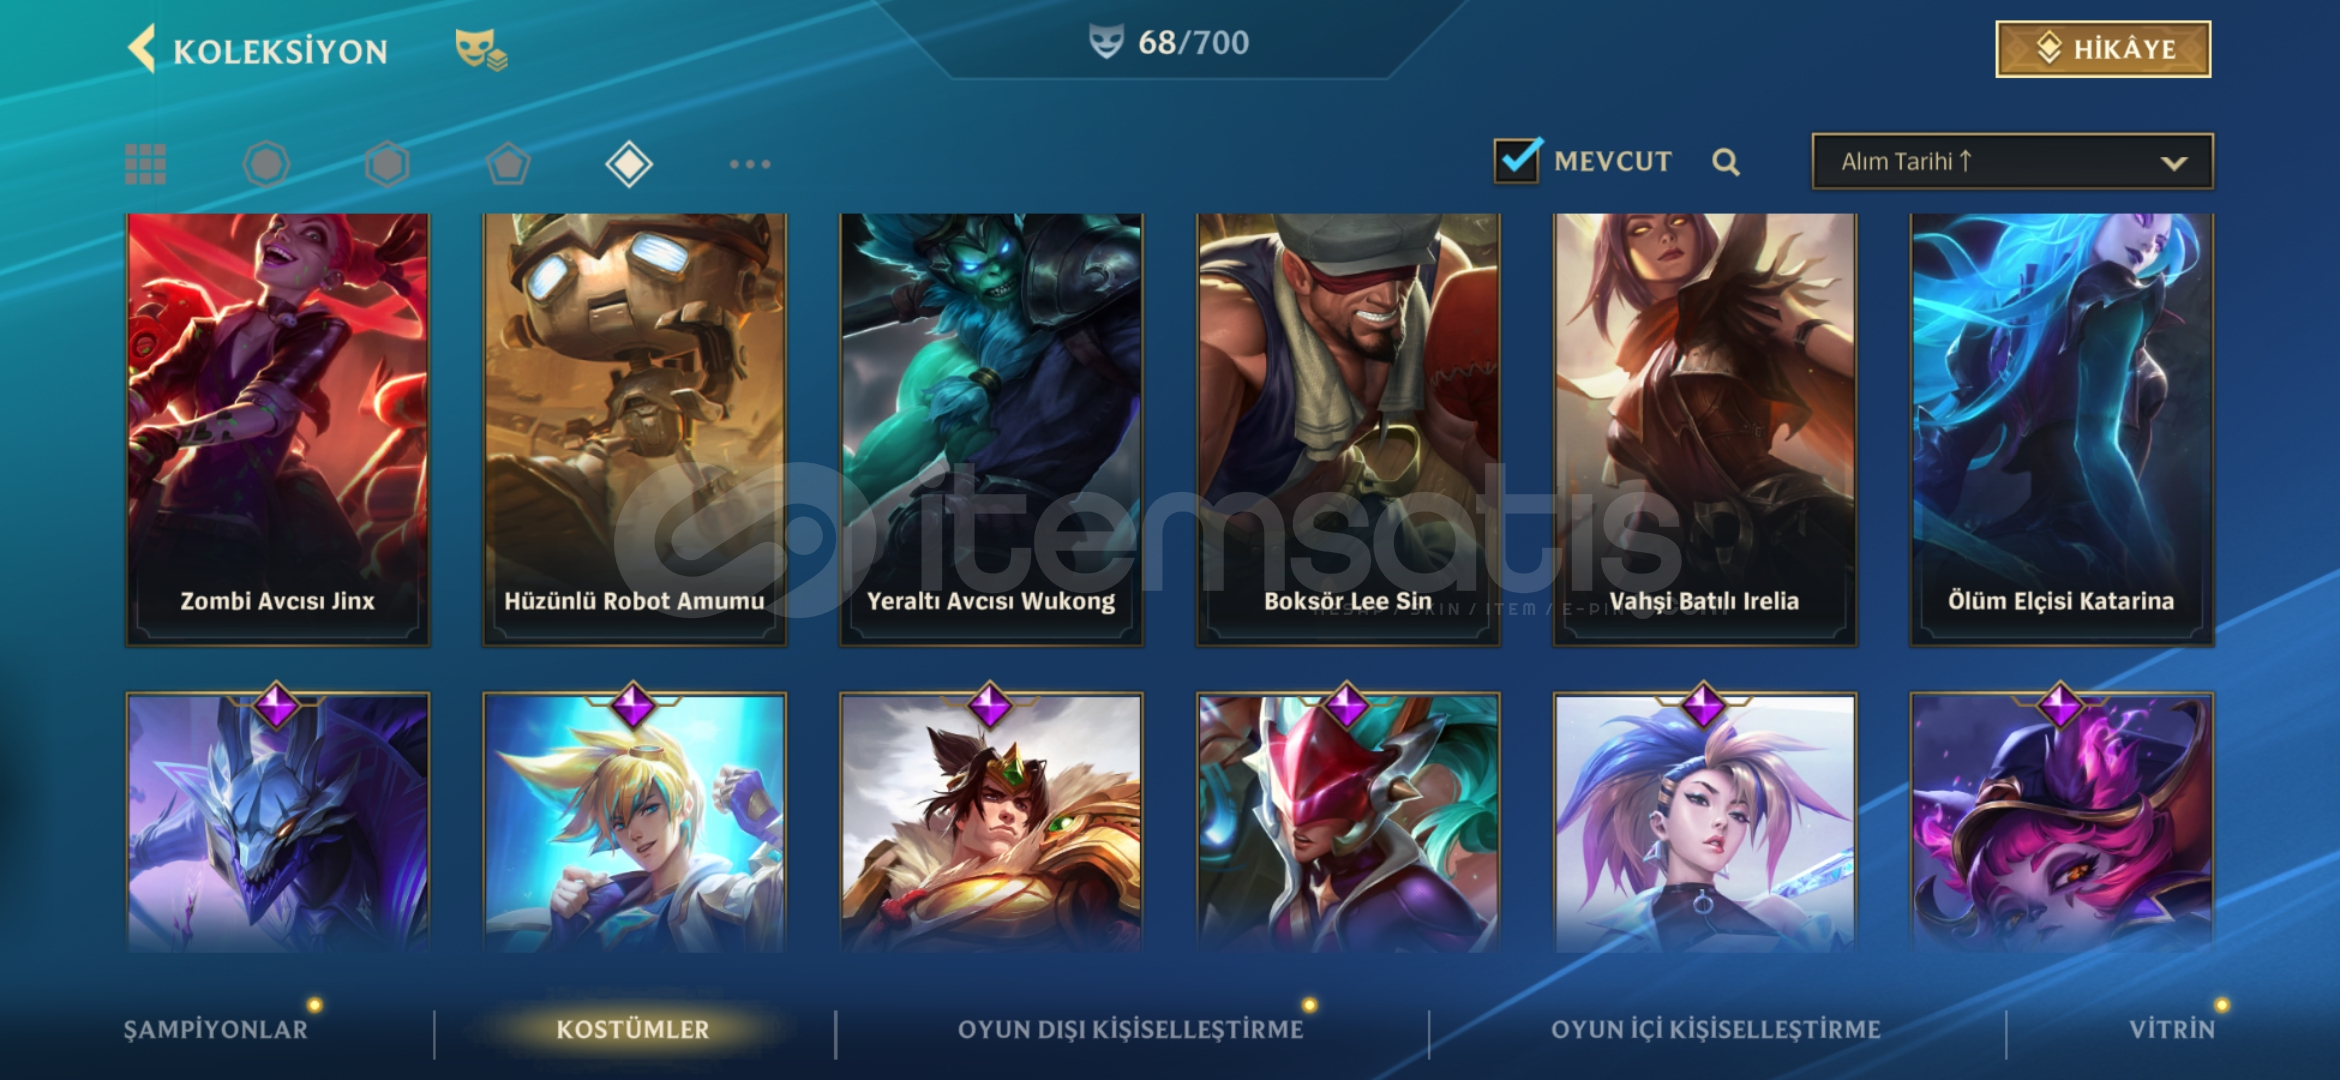The height and width of the screenshot is (1080, 2340).
Task: Select the diamond rarity filter icon
Action: pyautogui.click(x=629, y=164)
